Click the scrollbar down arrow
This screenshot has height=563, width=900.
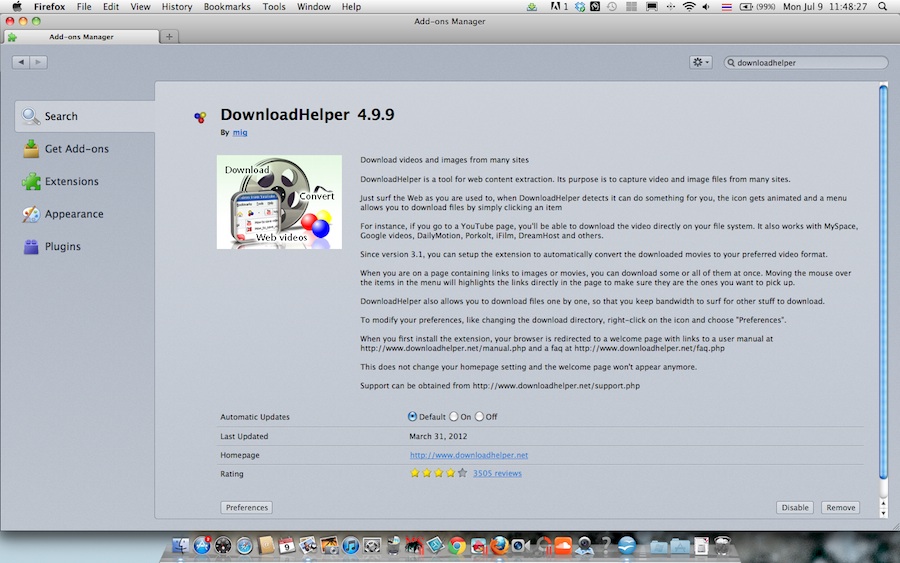click(x=883, y=512)
